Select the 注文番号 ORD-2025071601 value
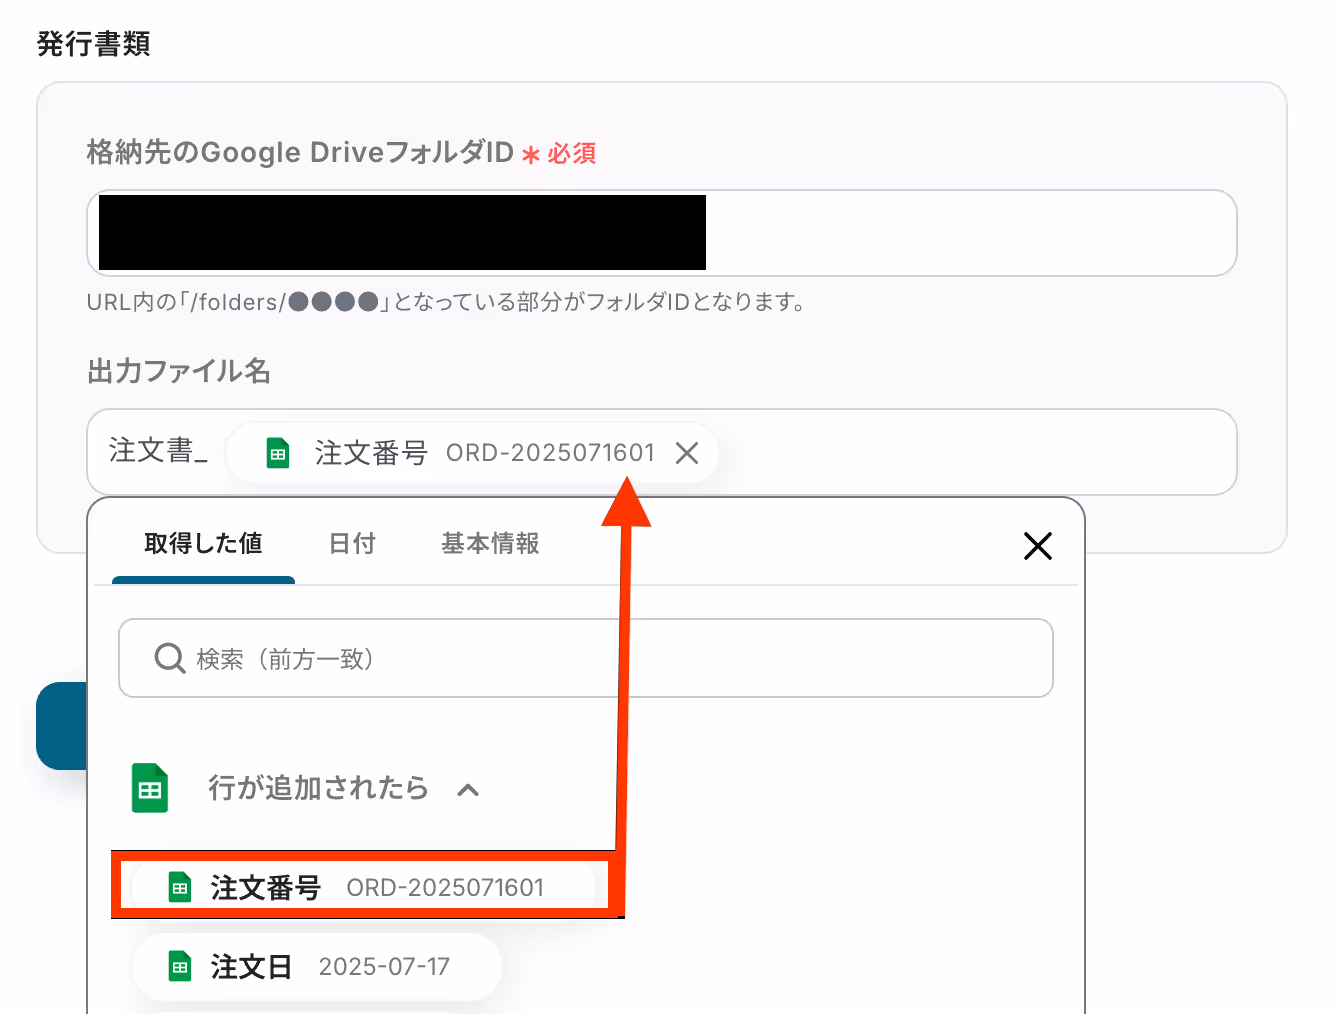1340x1014 pixels. [363, 887]
